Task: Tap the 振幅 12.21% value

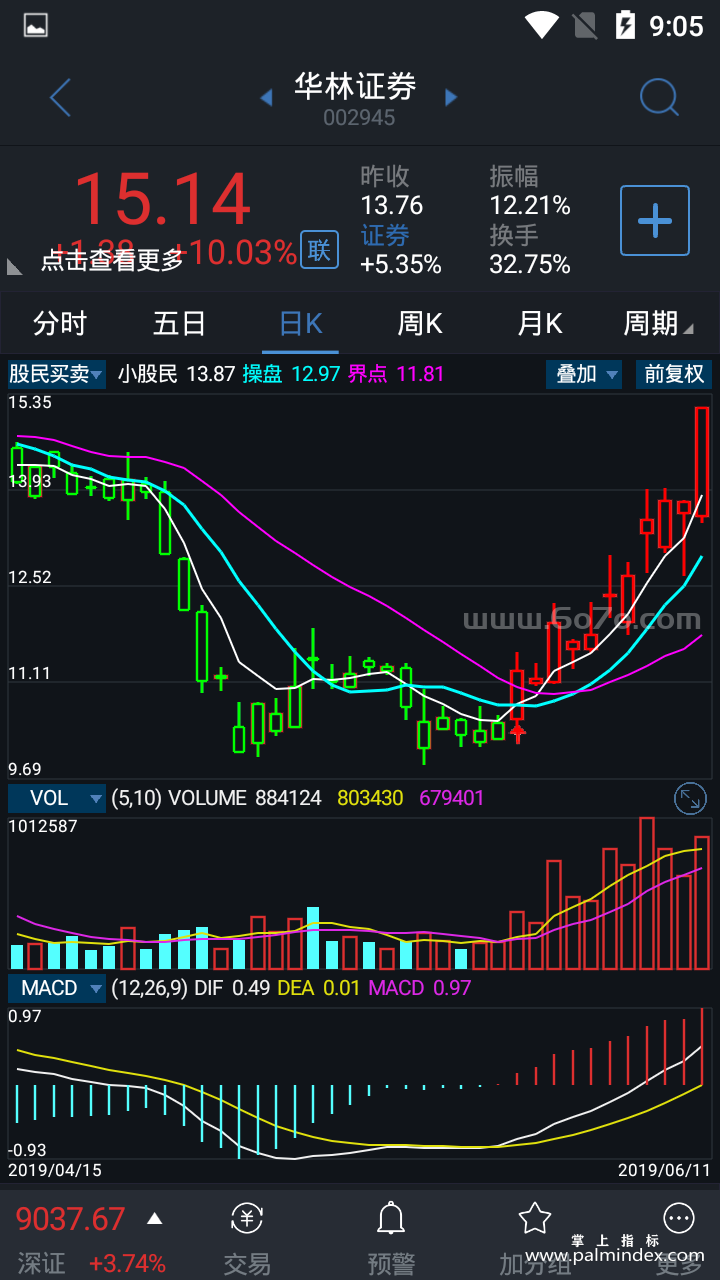Action: click(530, 206)
